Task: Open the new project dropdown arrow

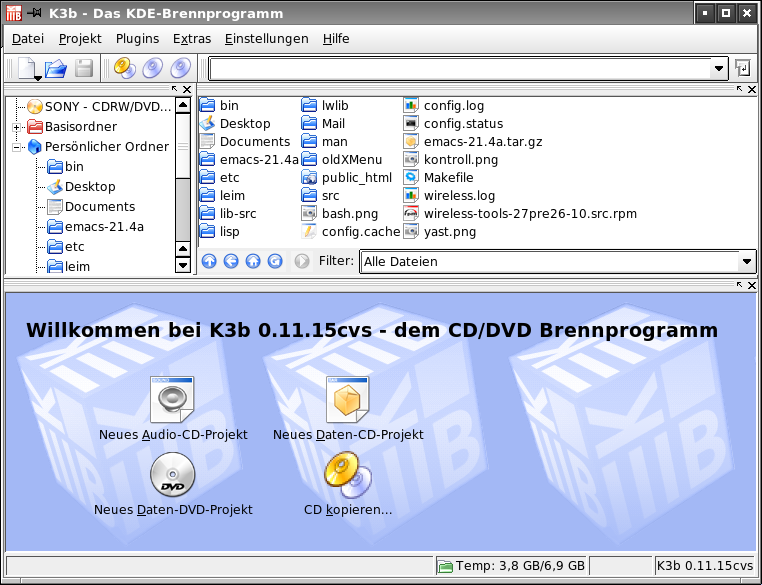Action: tap(38, 78)
